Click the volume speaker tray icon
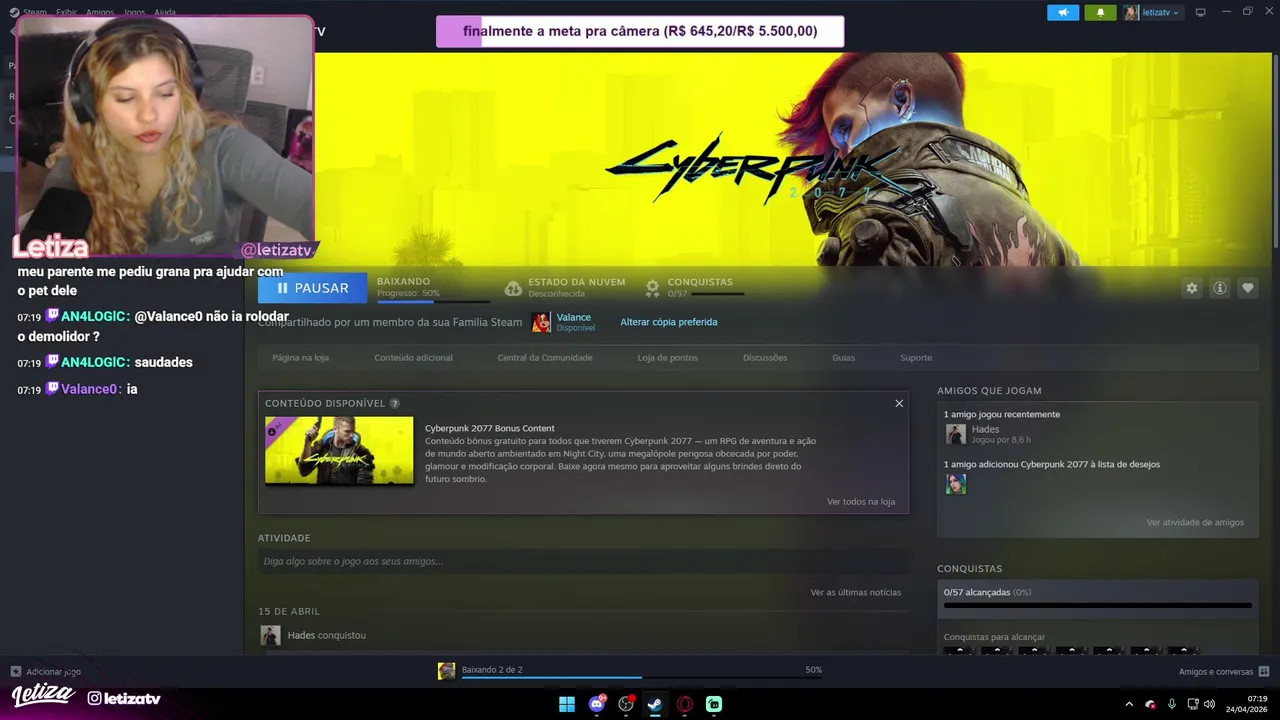Screen dimensions: 1280x720 pyautogui.click(x=1209, y=704)
